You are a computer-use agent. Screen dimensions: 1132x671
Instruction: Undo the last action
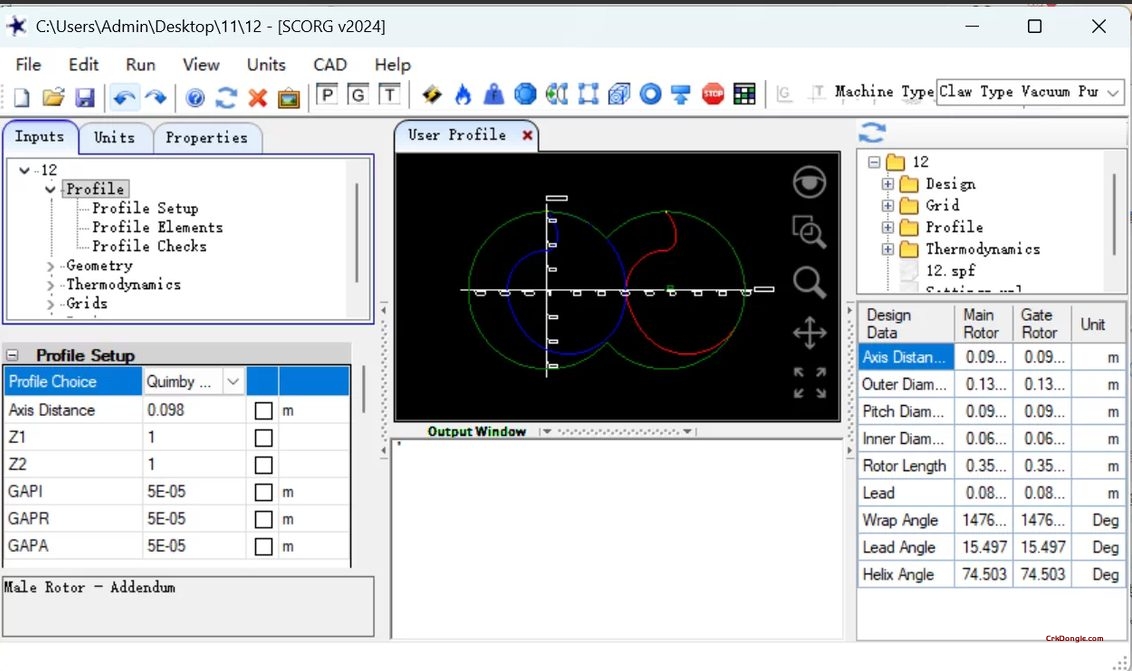click(x=125, y=96)
